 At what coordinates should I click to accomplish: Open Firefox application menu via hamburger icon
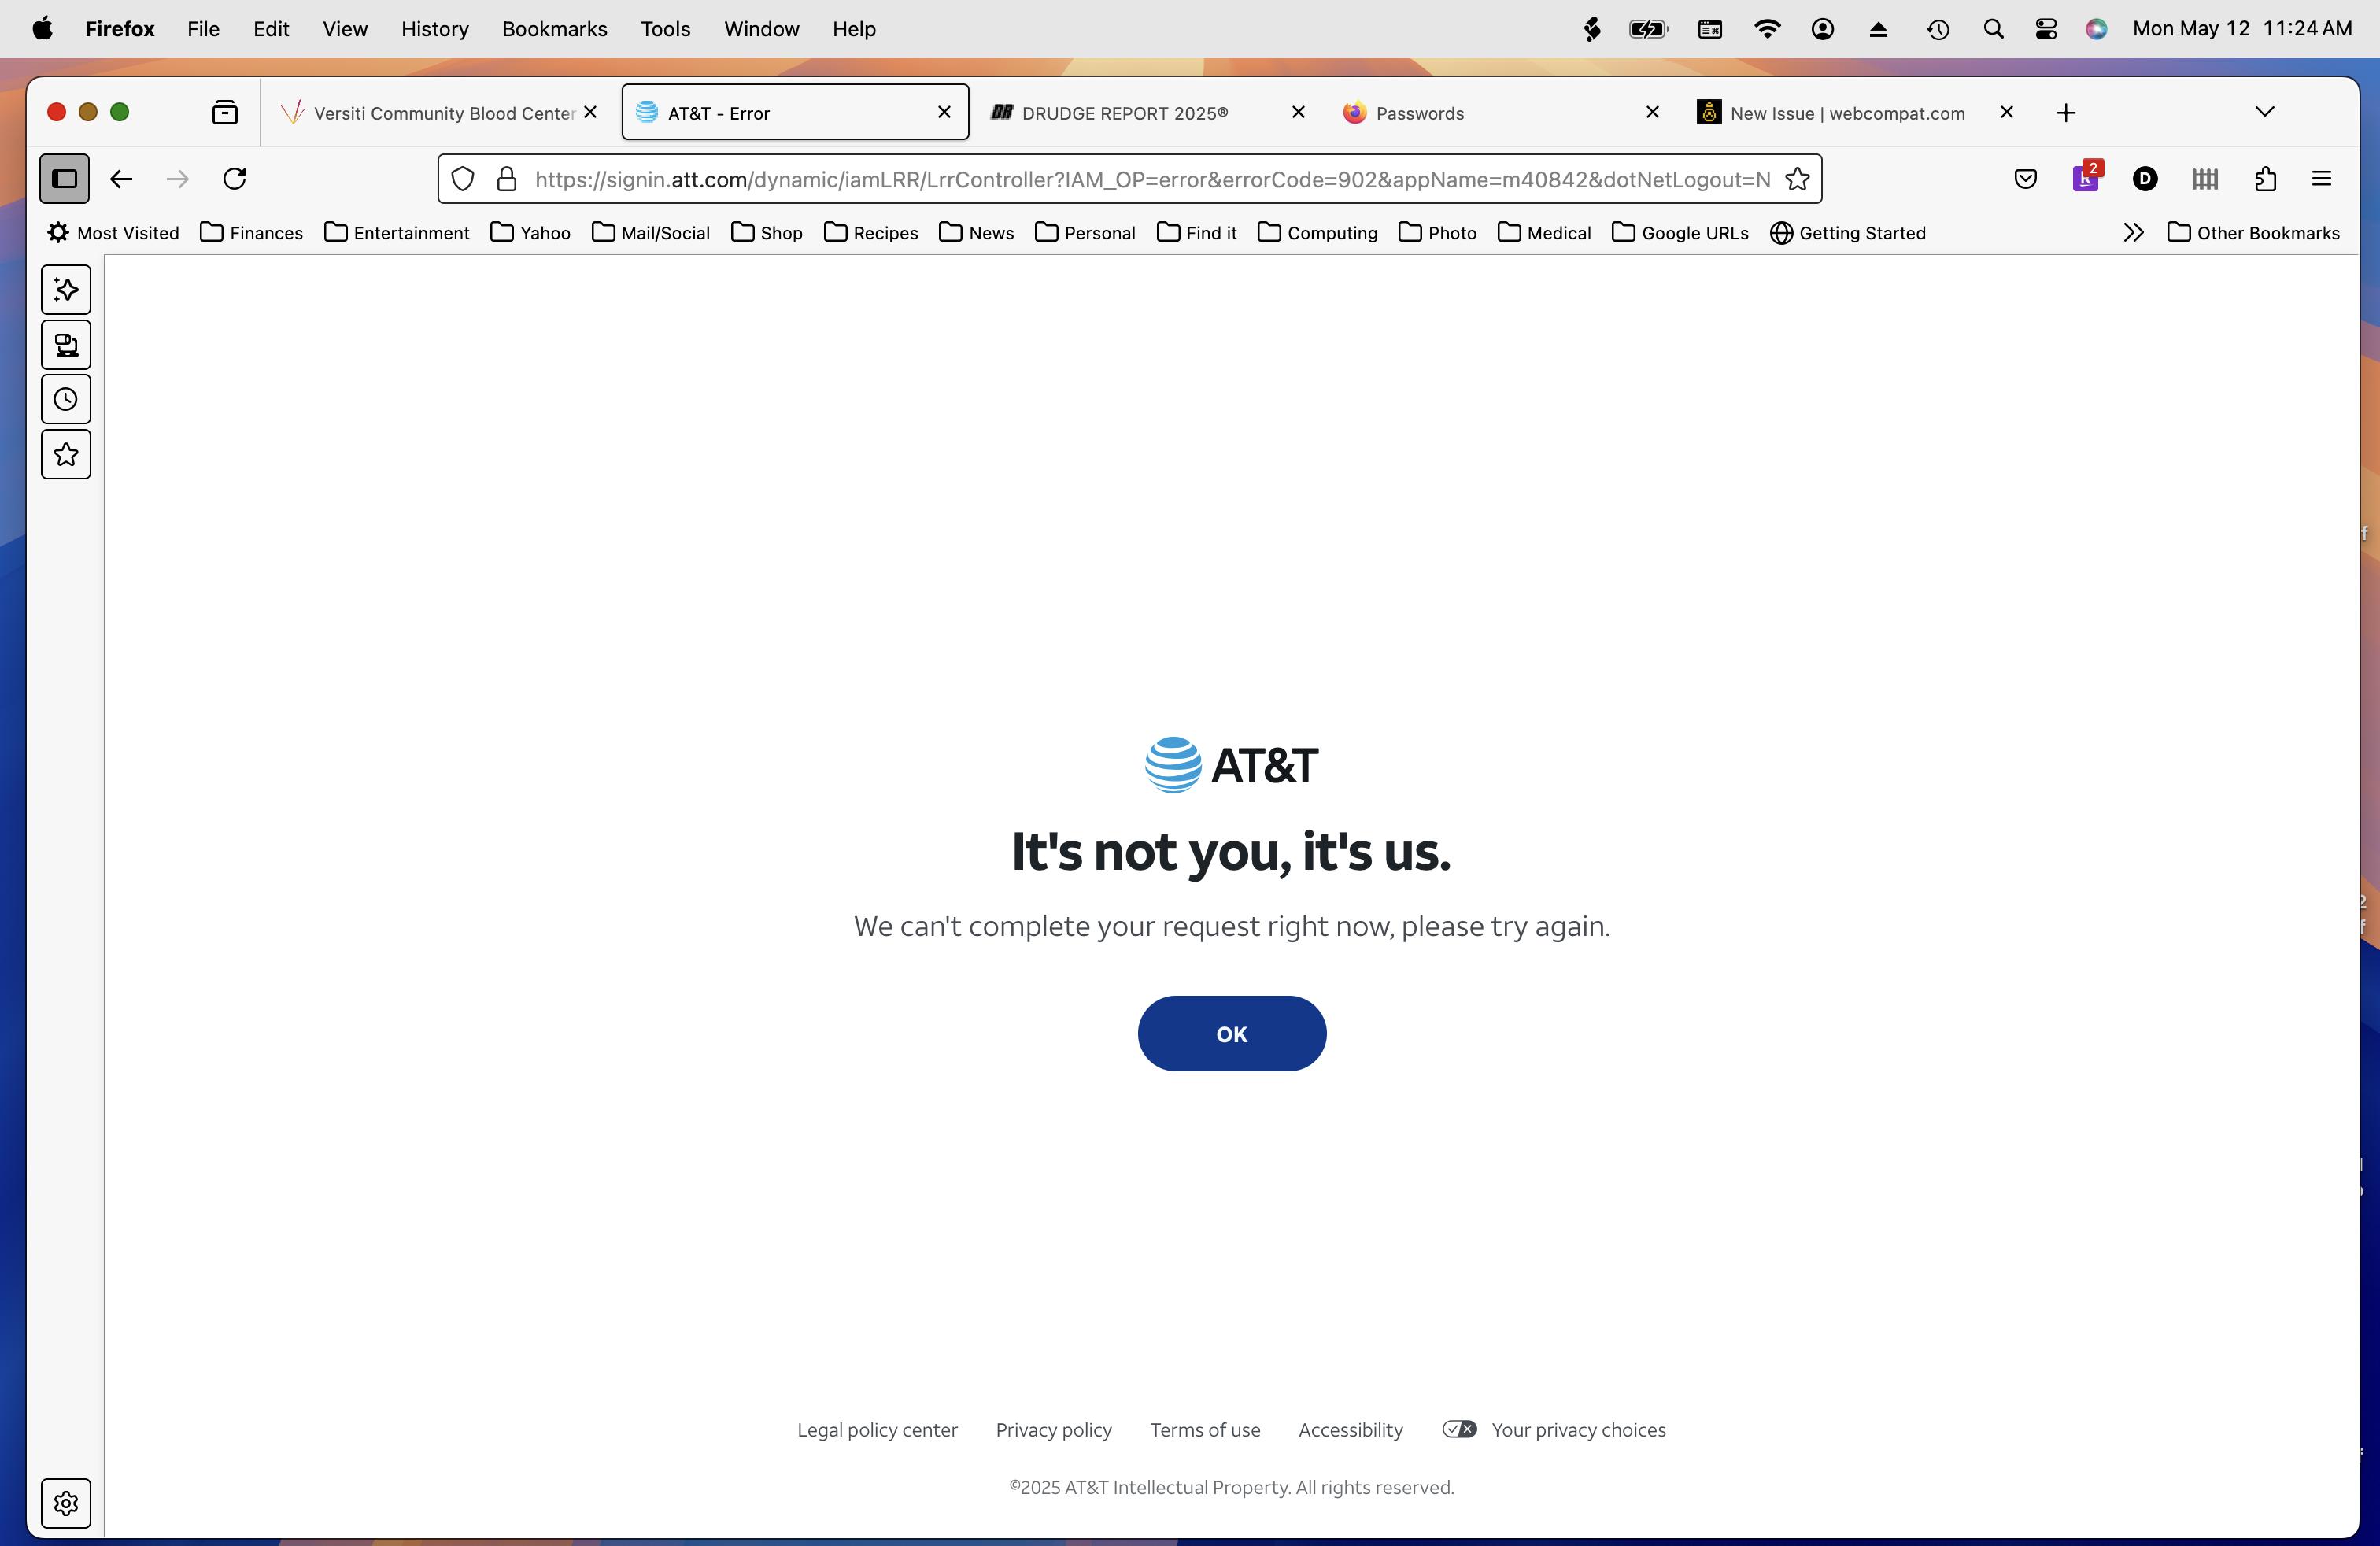2322,178
